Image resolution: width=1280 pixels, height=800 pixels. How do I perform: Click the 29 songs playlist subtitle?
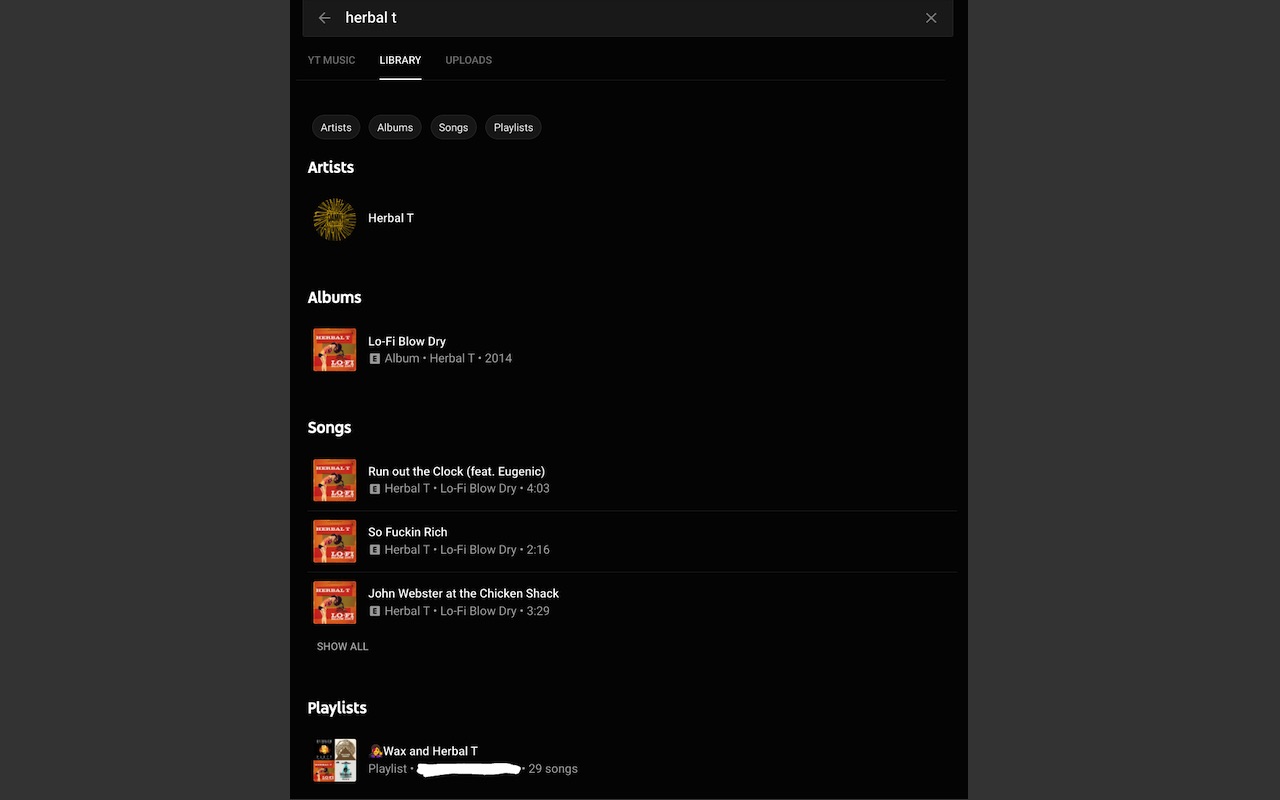click(x=553, y=769)
